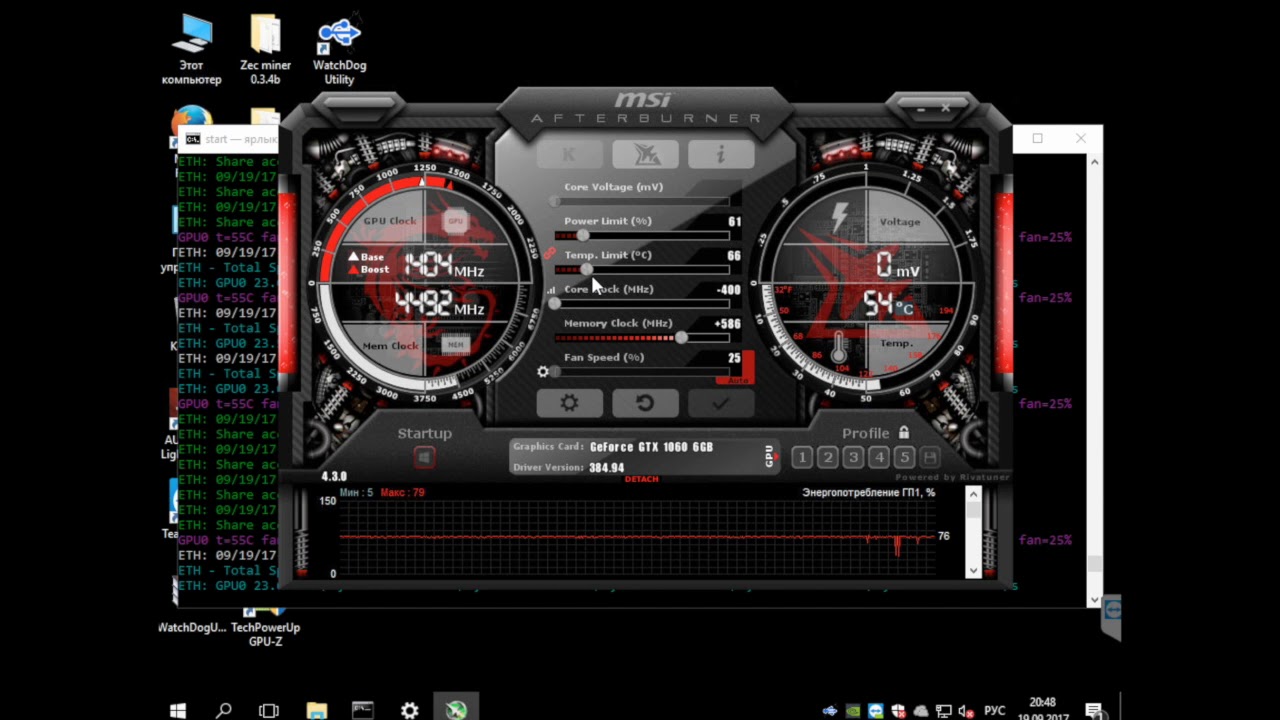This screenshot has width=1280, height=720.
Task: Switch to the console taskbar button
Action: coord(363,709)
